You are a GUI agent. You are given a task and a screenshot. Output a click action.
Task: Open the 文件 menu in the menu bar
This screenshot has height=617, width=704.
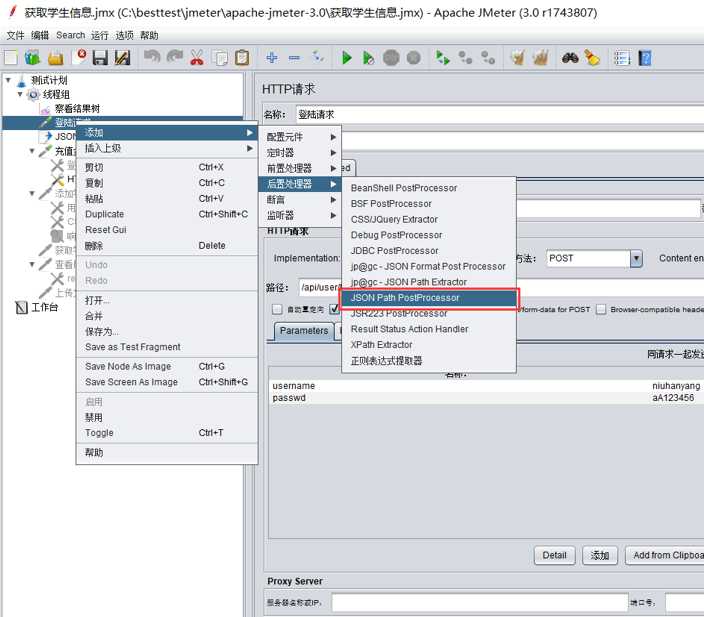pos(15,35)
